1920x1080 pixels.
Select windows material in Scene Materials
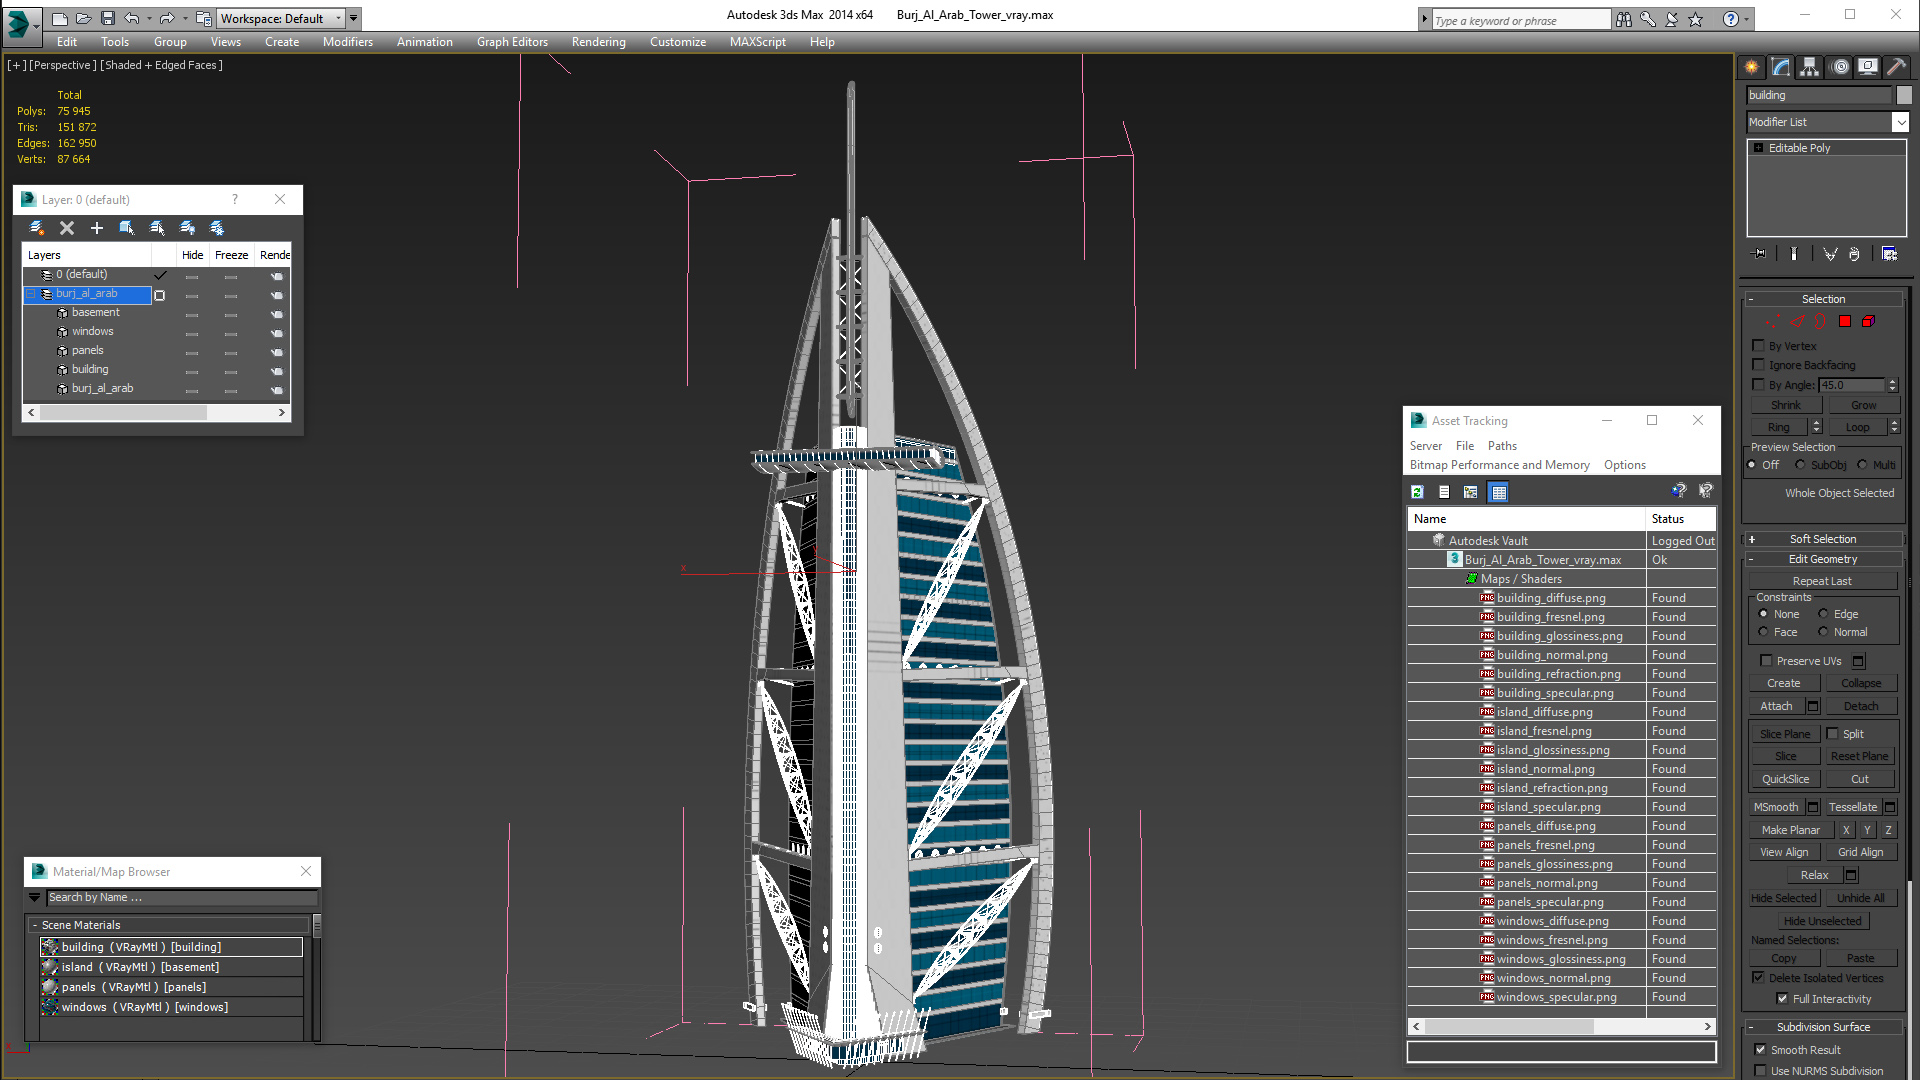click(x=171, y=1007)
